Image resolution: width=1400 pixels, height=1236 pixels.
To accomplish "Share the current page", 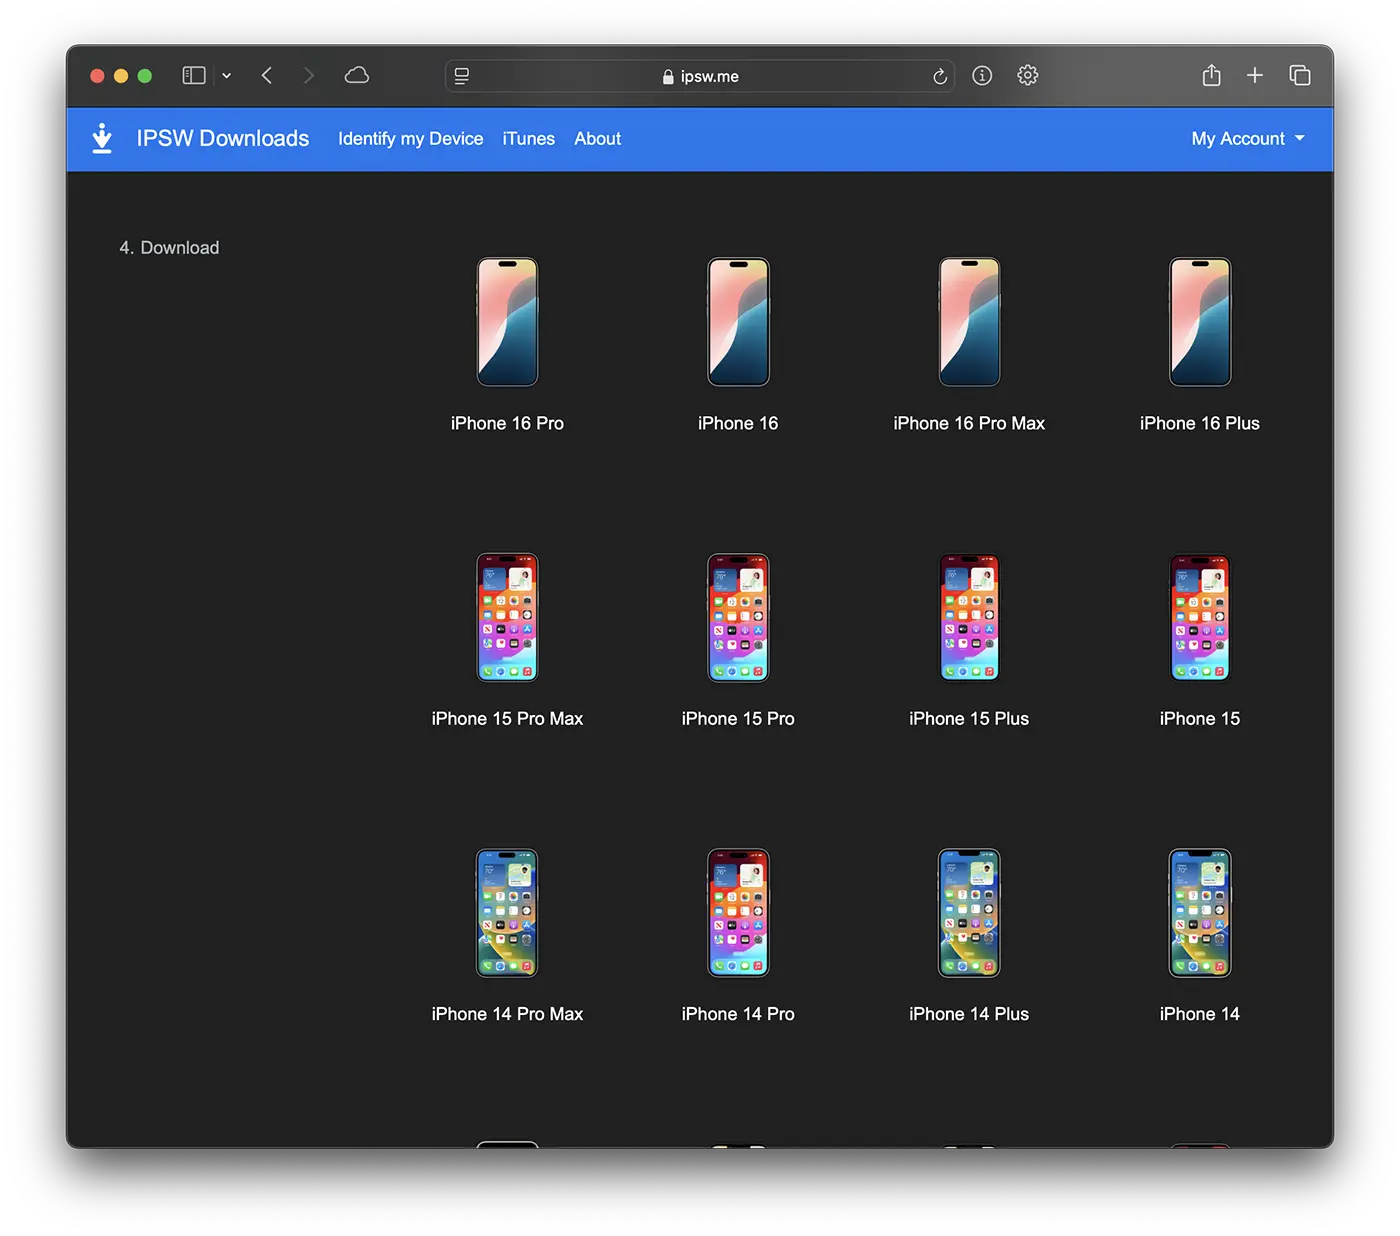I will (1211, 75).
